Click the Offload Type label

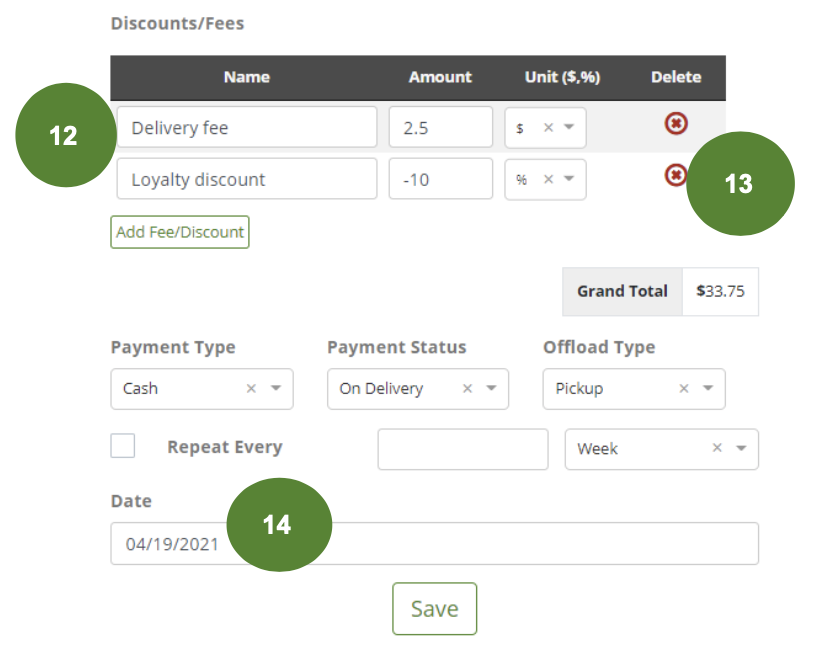tap(599, 348)
